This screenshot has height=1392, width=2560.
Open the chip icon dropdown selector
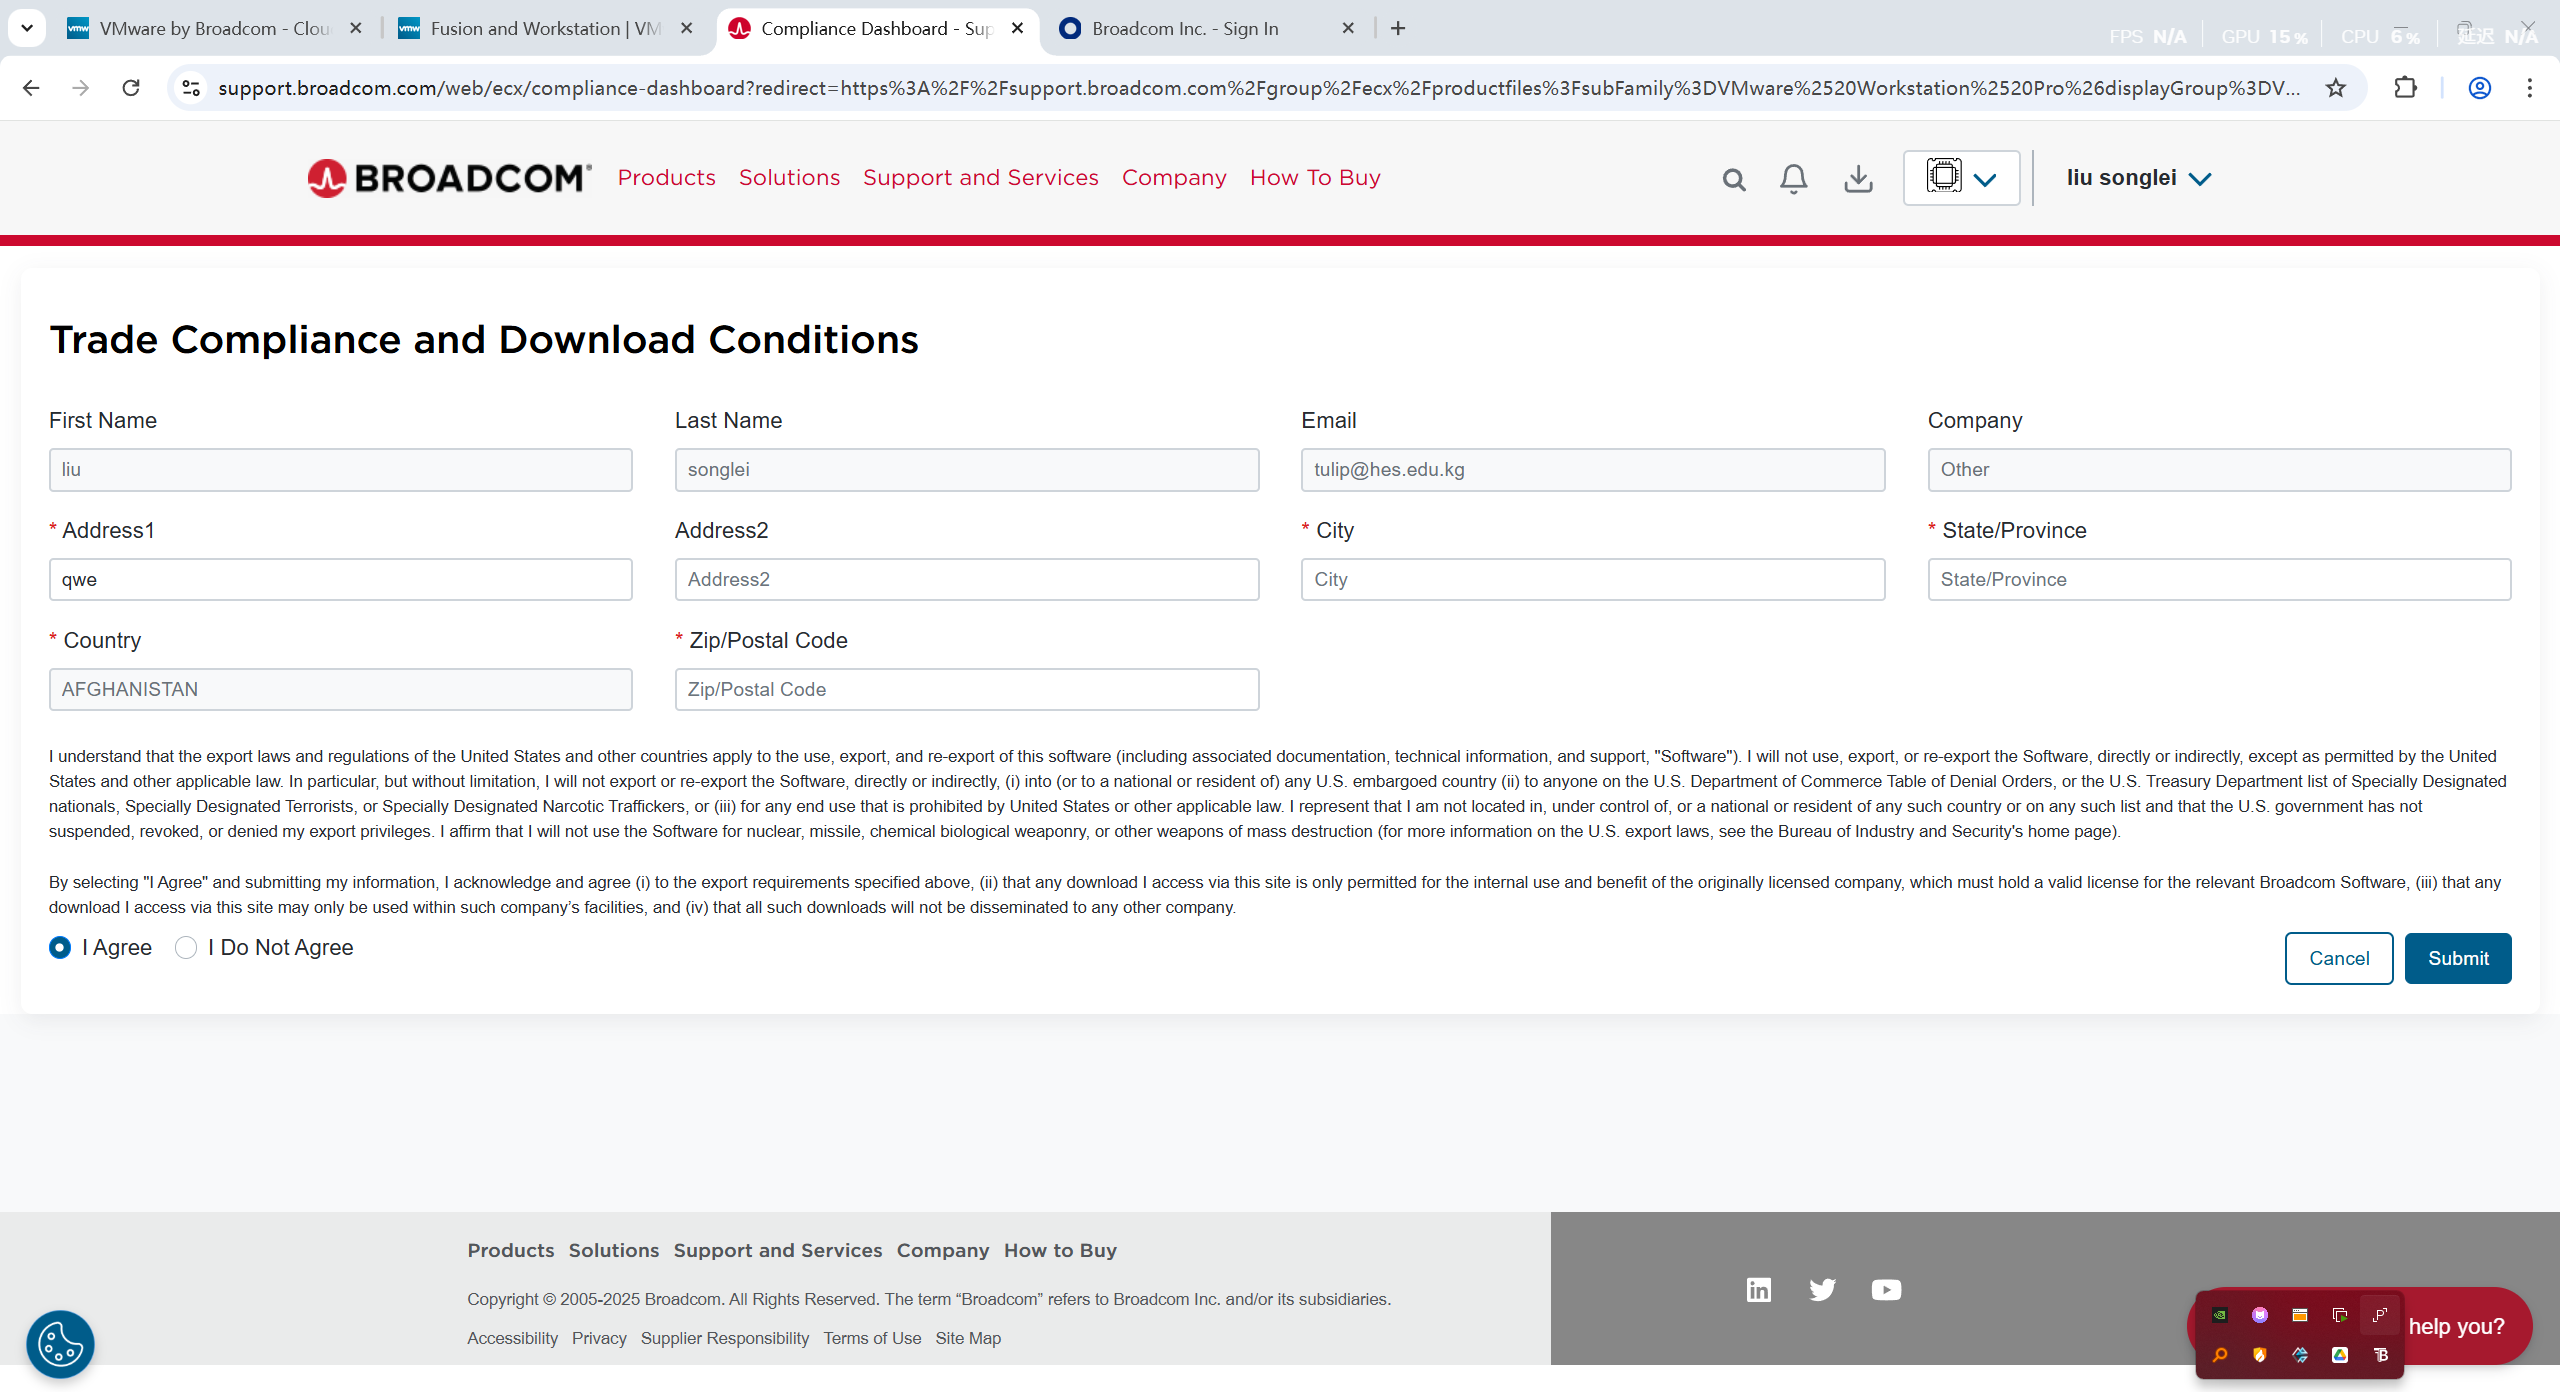tap(1961, 178)
